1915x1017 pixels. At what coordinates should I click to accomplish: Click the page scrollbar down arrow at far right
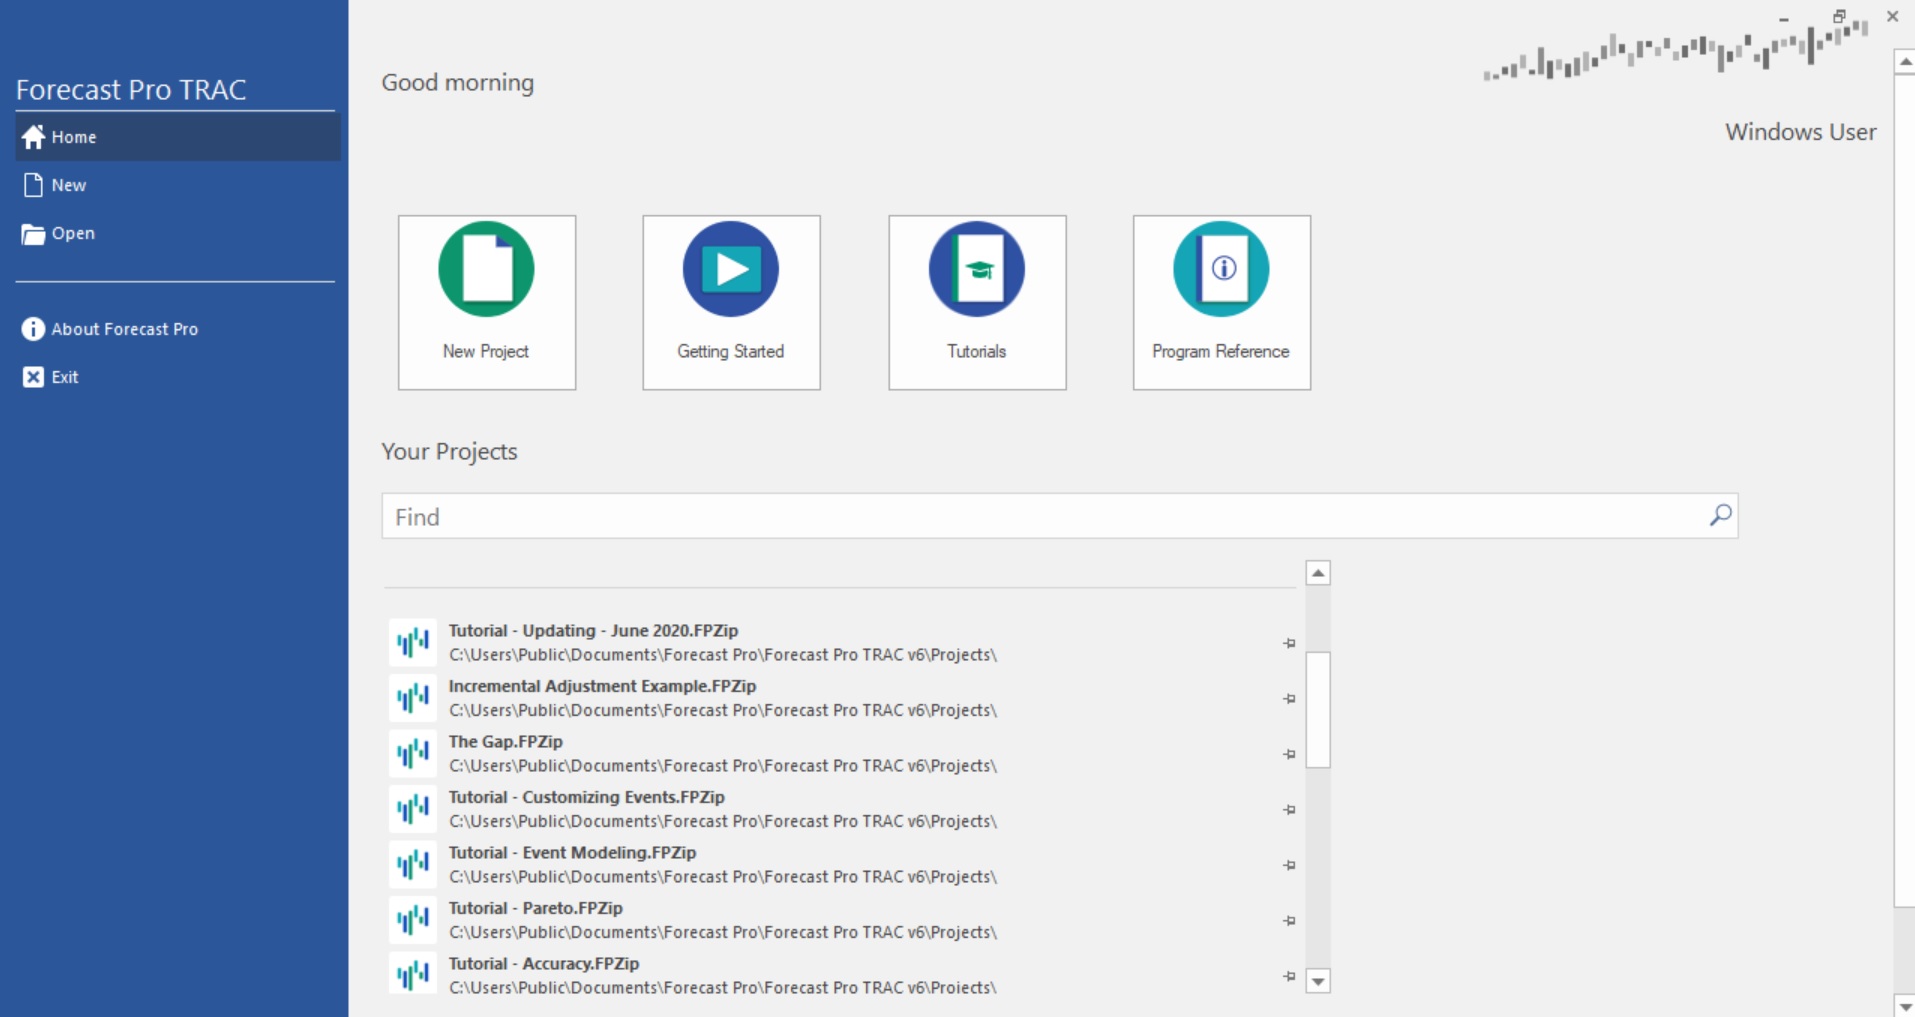coord(1904,1006)
